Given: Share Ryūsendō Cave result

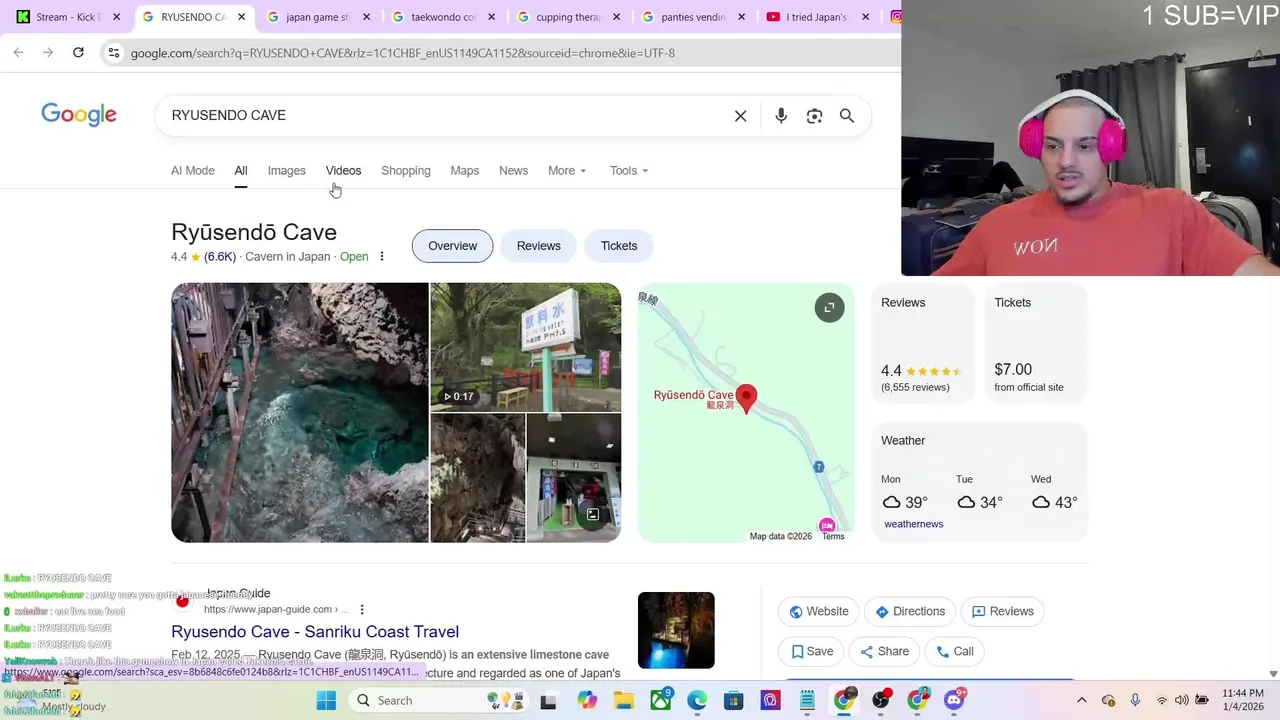Looking at the screenshot, I should click(884, 652).
